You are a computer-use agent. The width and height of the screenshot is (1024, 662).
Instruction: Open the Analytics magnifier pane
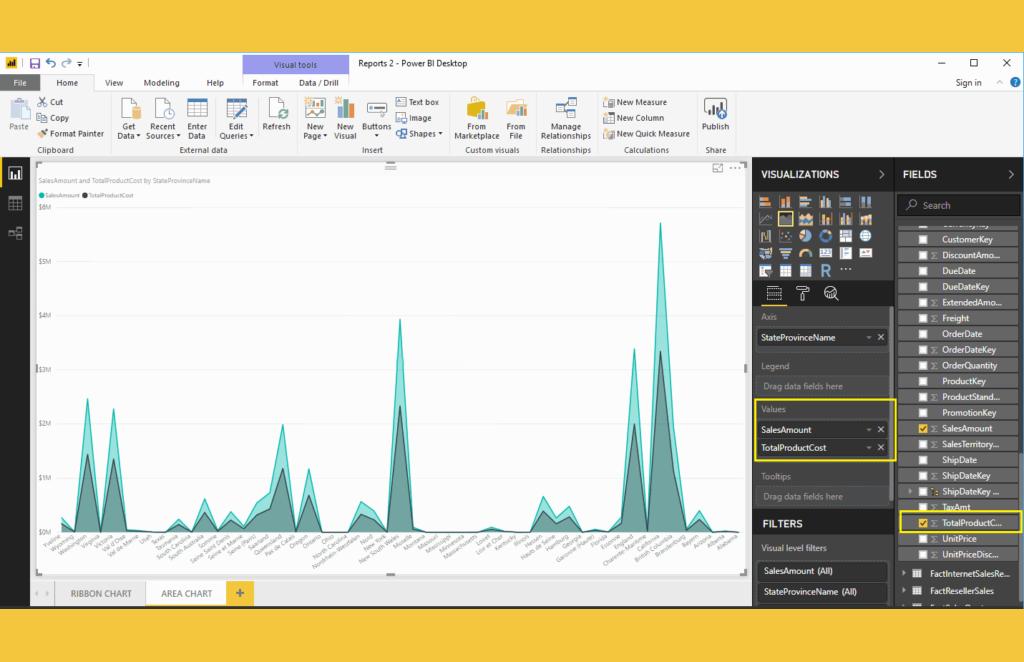[x=830, y=293]
